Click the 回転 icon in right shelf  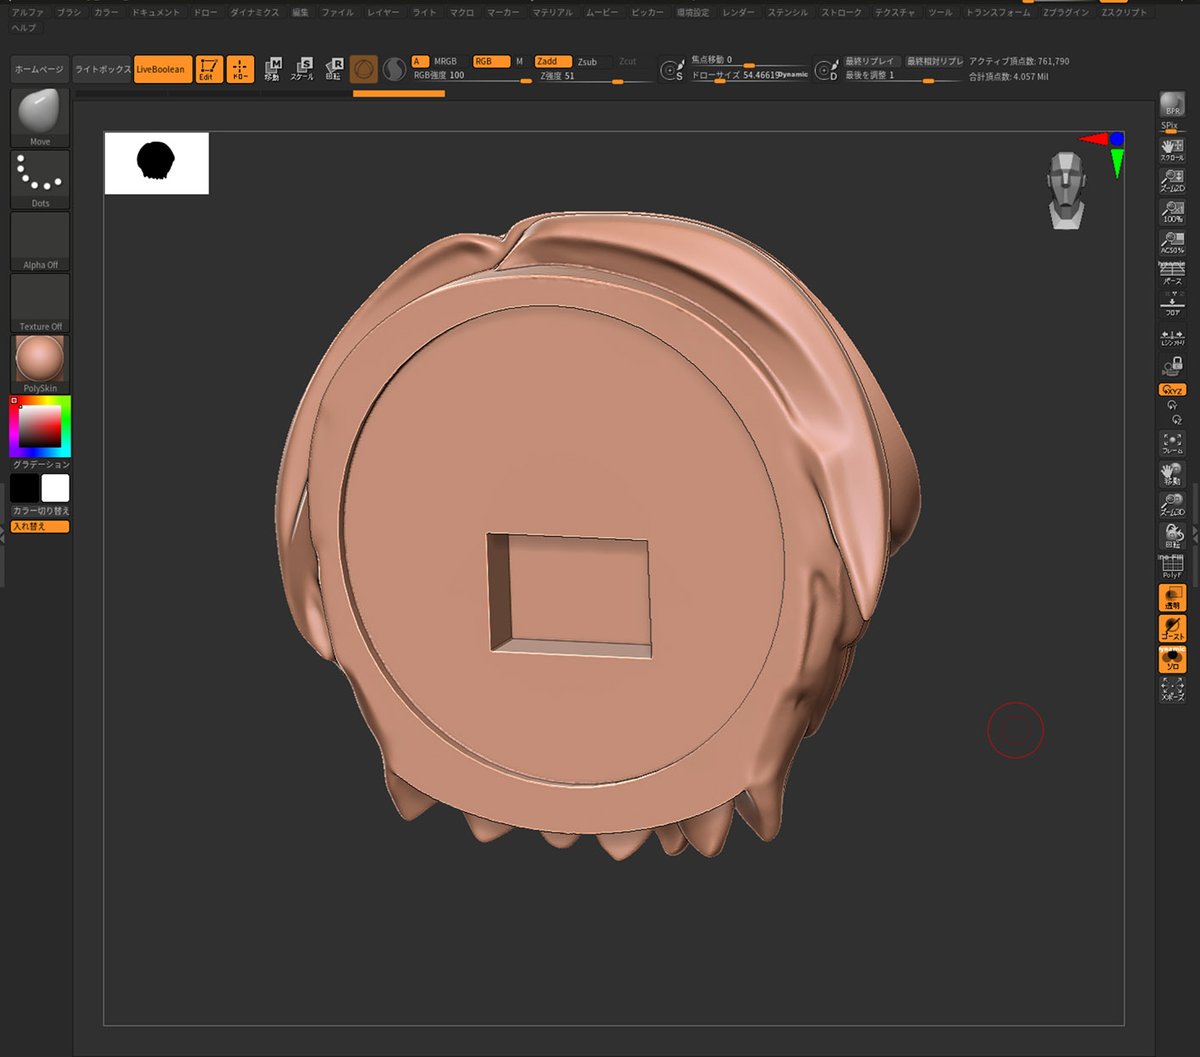coord(1172,536)
